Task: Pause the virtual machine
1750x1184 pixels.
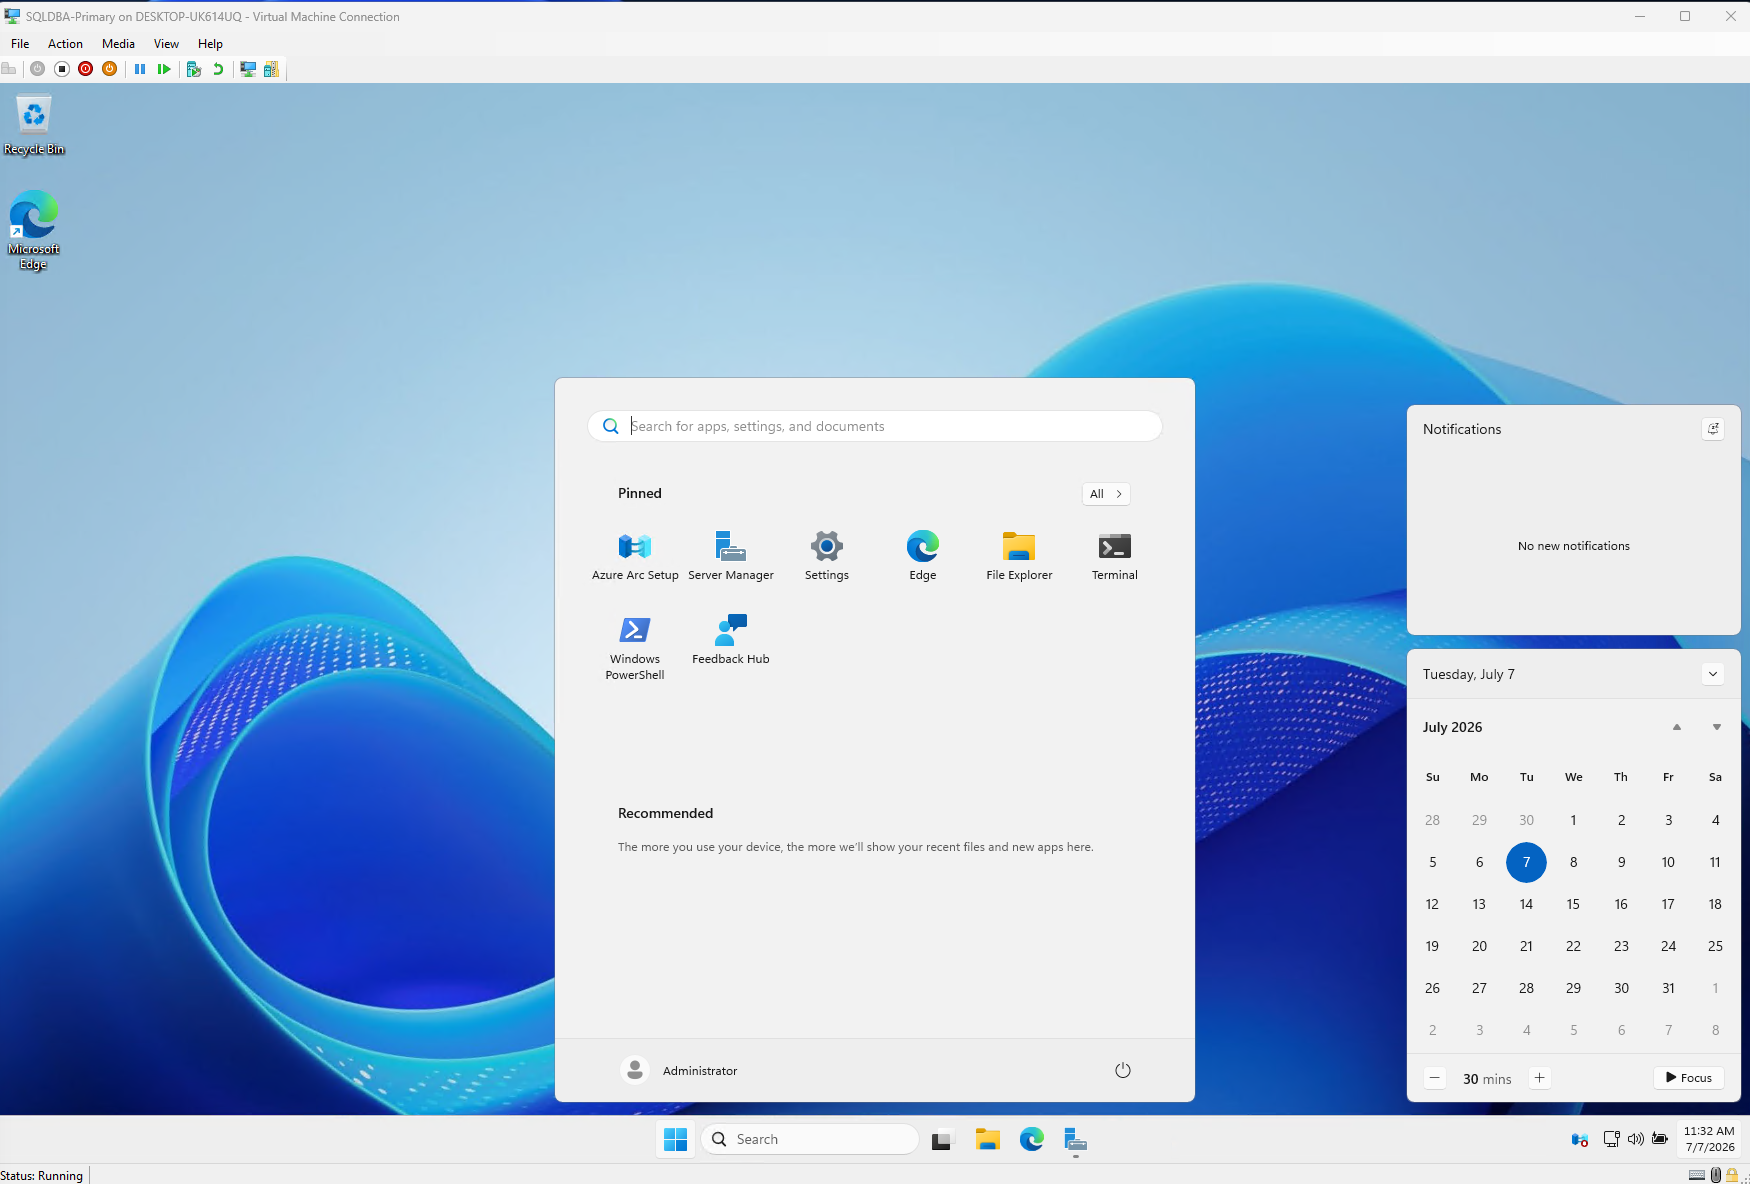Action: tap(140, 69)
